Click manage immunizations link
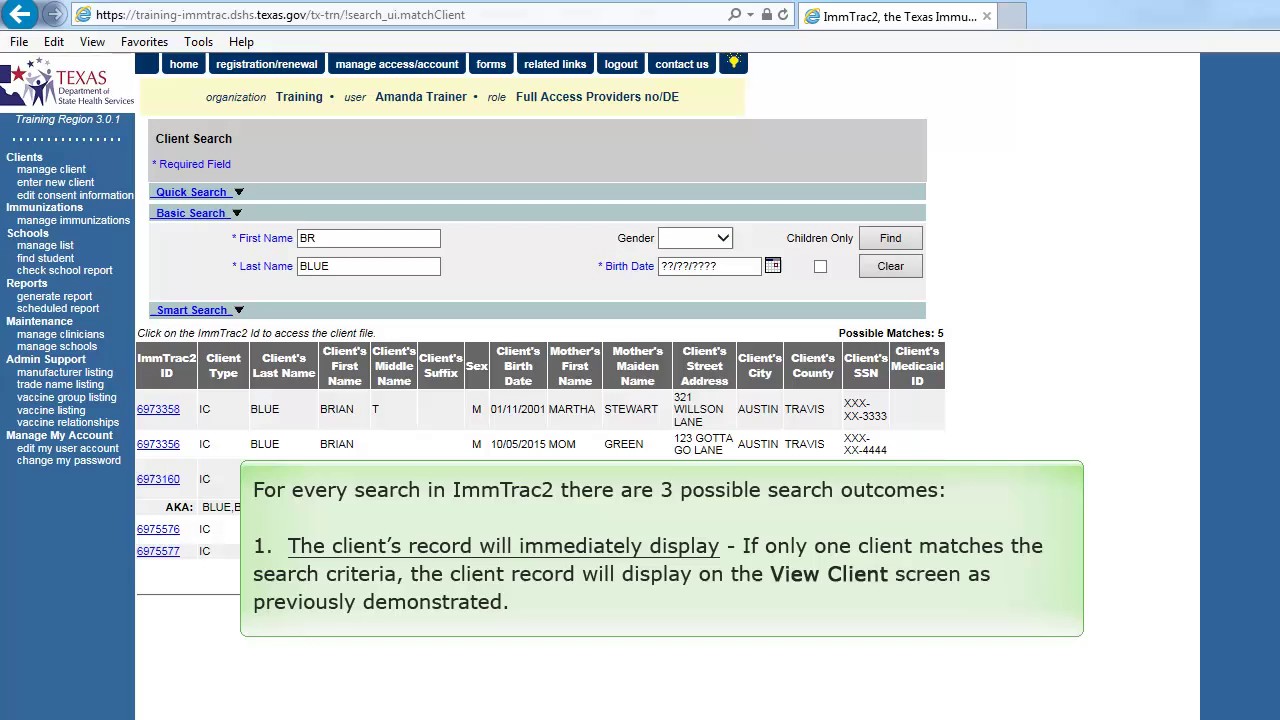1280x720 pixels. click(x=73, y=220)
